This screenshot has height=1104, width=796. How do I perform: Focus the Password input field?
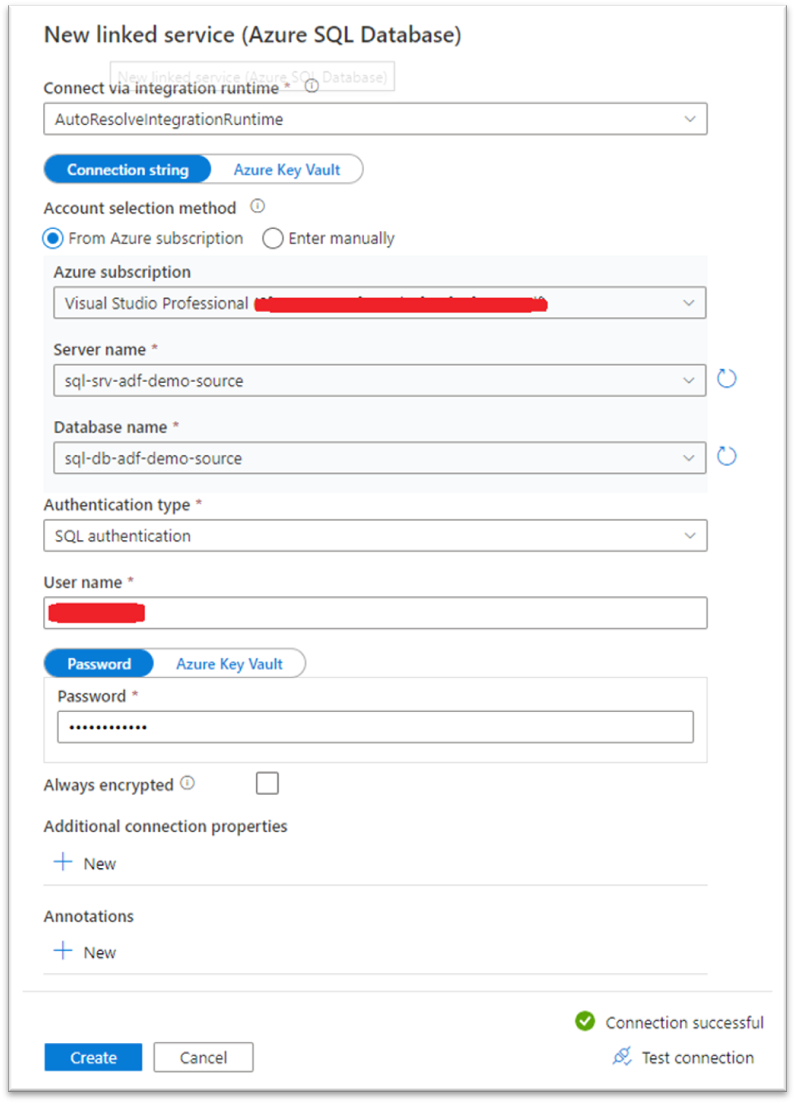375,727
